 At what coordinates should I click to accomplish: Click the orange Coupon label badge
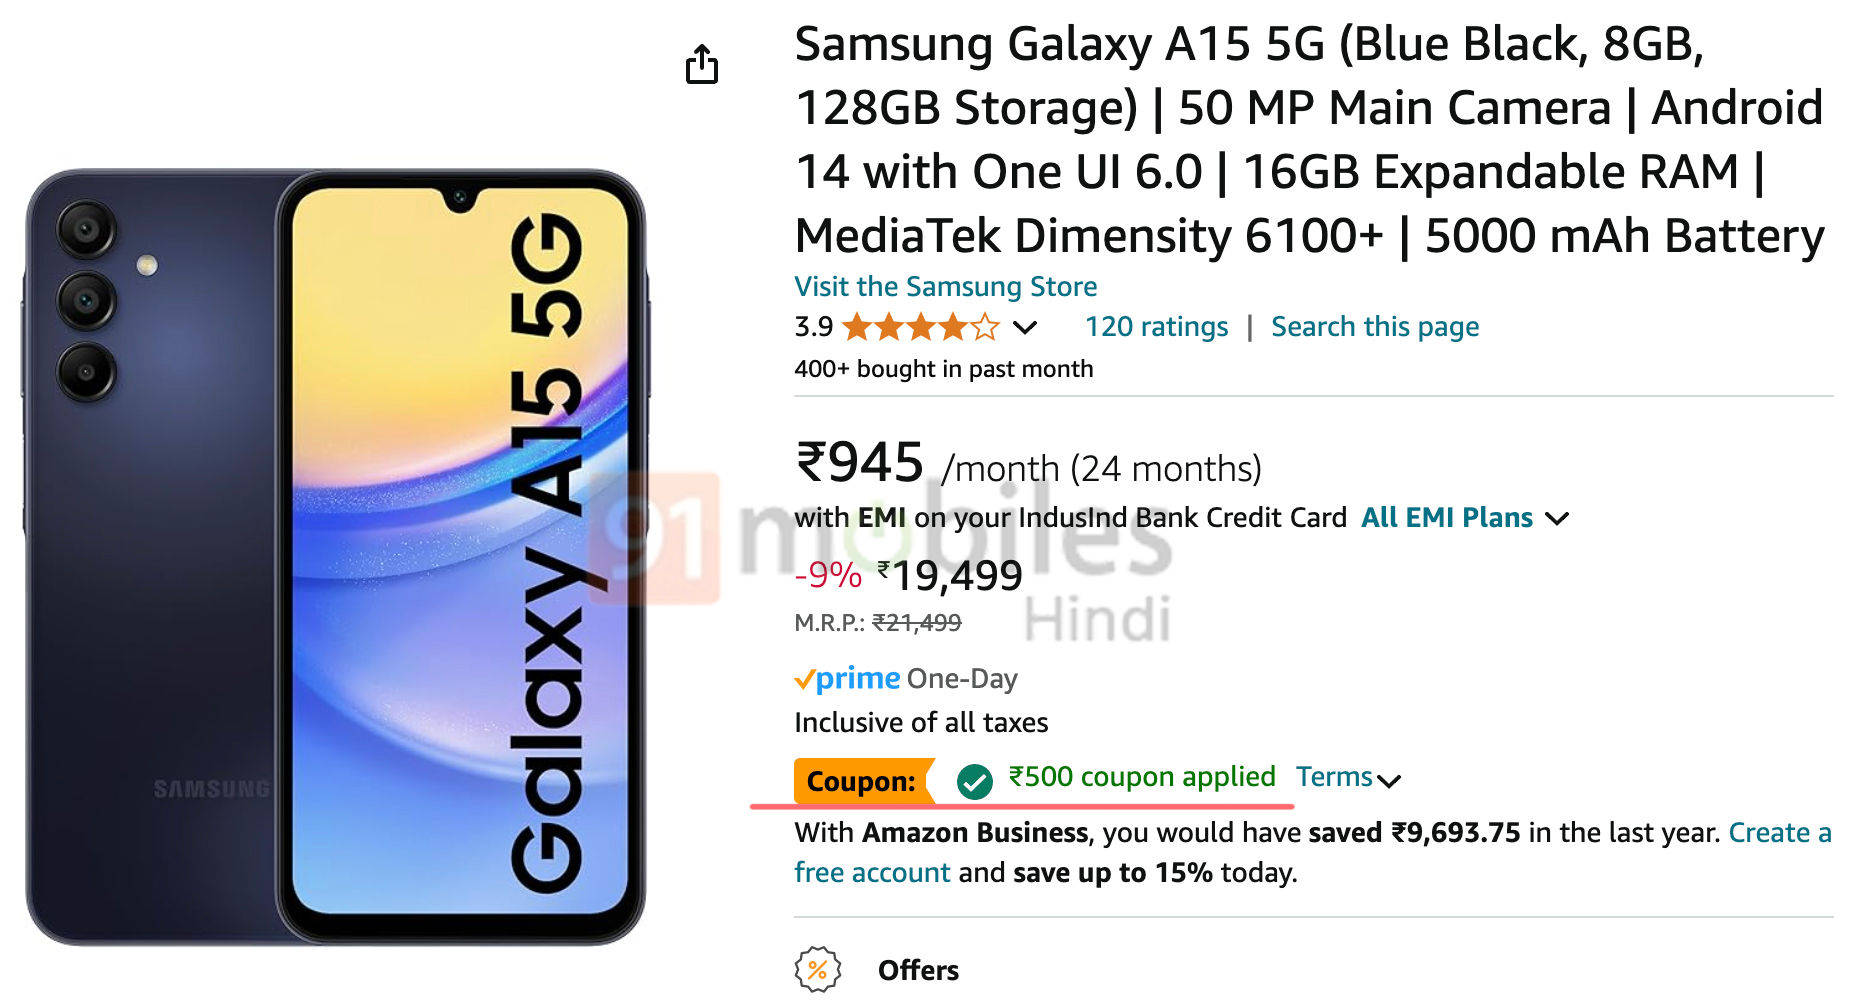pyautogui.click(x=864, y=781)
